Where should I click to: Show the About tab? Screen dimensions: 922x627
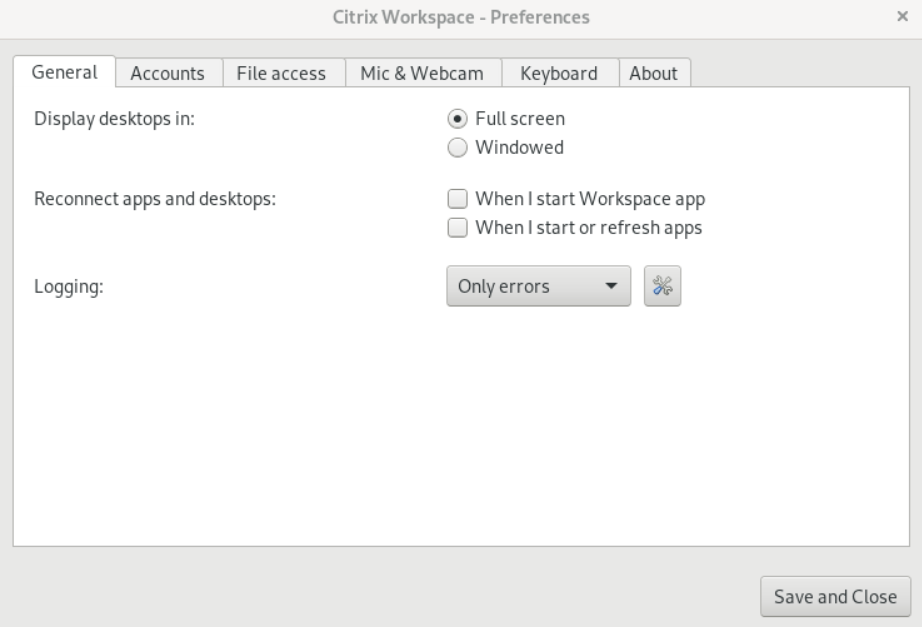click(x=653, y=73)
